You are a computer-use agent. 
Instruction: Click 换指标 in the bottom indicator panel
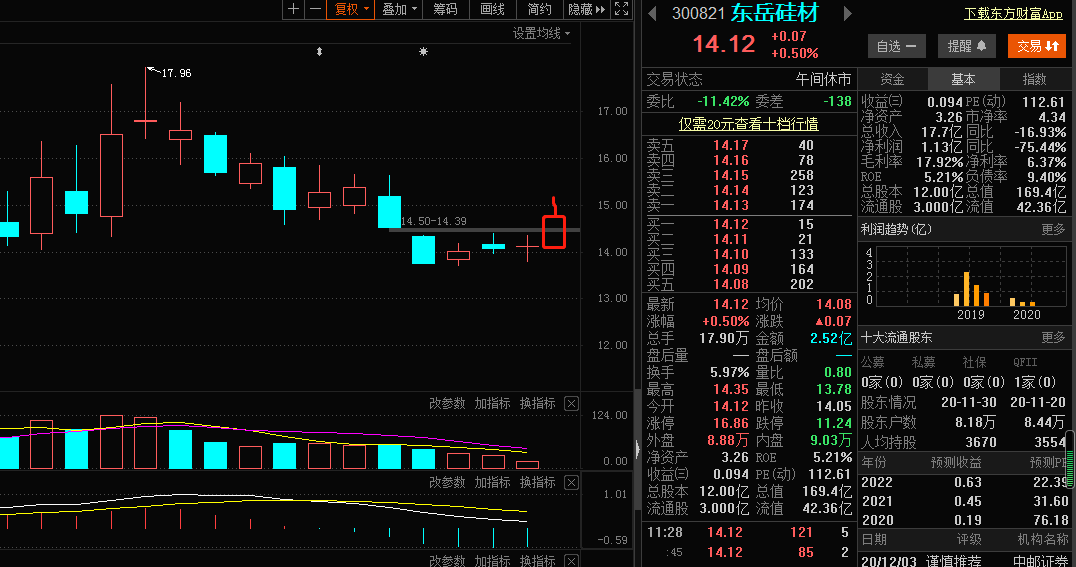[x=537, y=560]
